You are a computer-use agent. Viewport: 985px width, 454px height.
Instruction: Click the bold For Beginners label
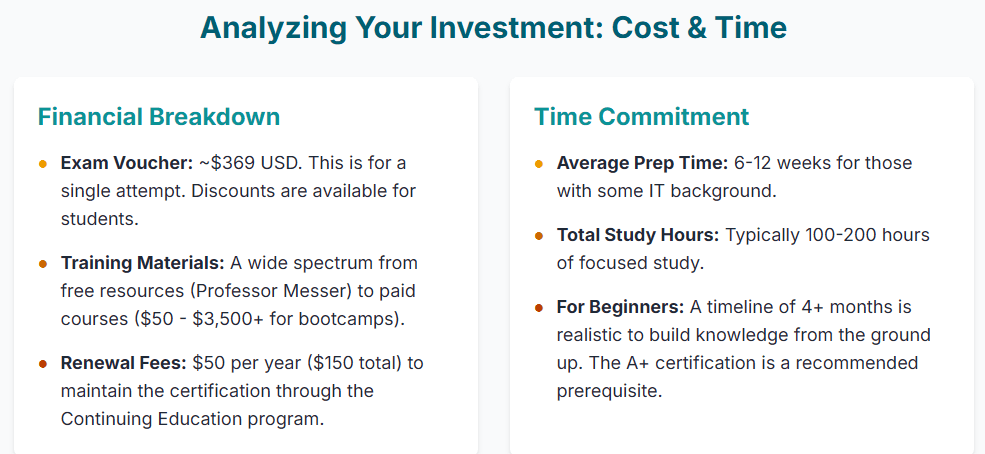coord(620,306)
